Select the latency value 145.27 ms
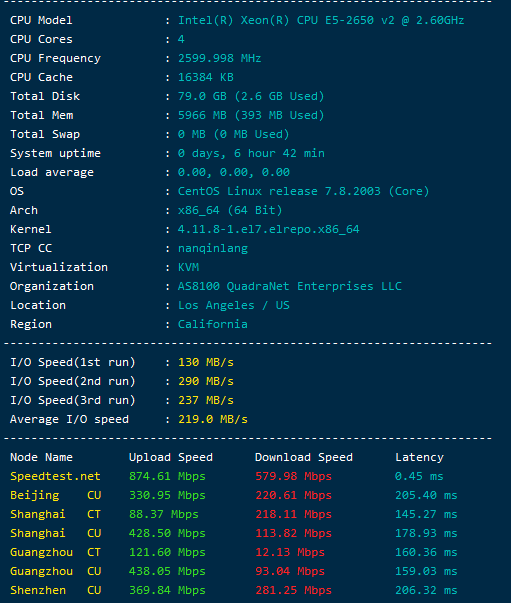This screenshot has height=603, width=511. pos(426,514)
